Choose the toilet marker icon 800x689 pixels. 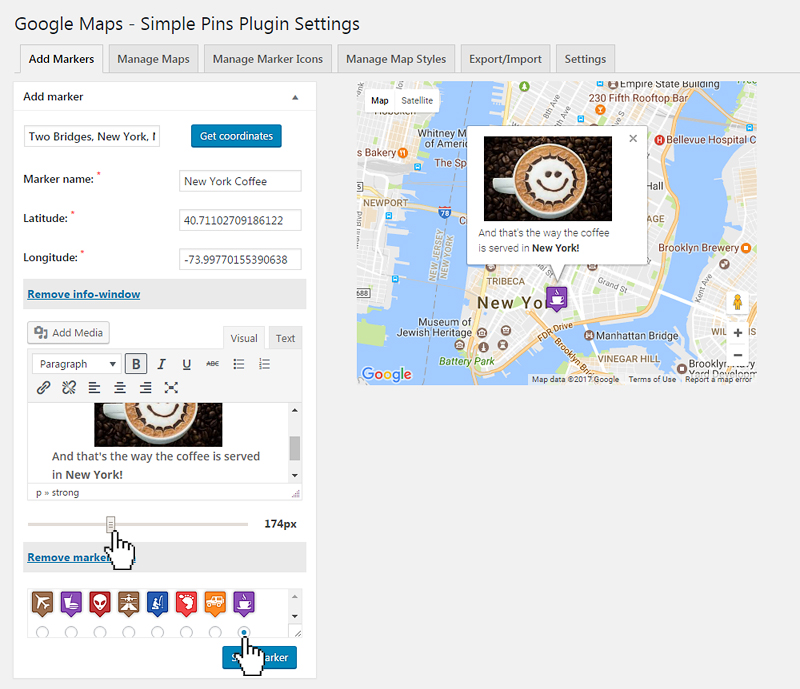point(71,604)
